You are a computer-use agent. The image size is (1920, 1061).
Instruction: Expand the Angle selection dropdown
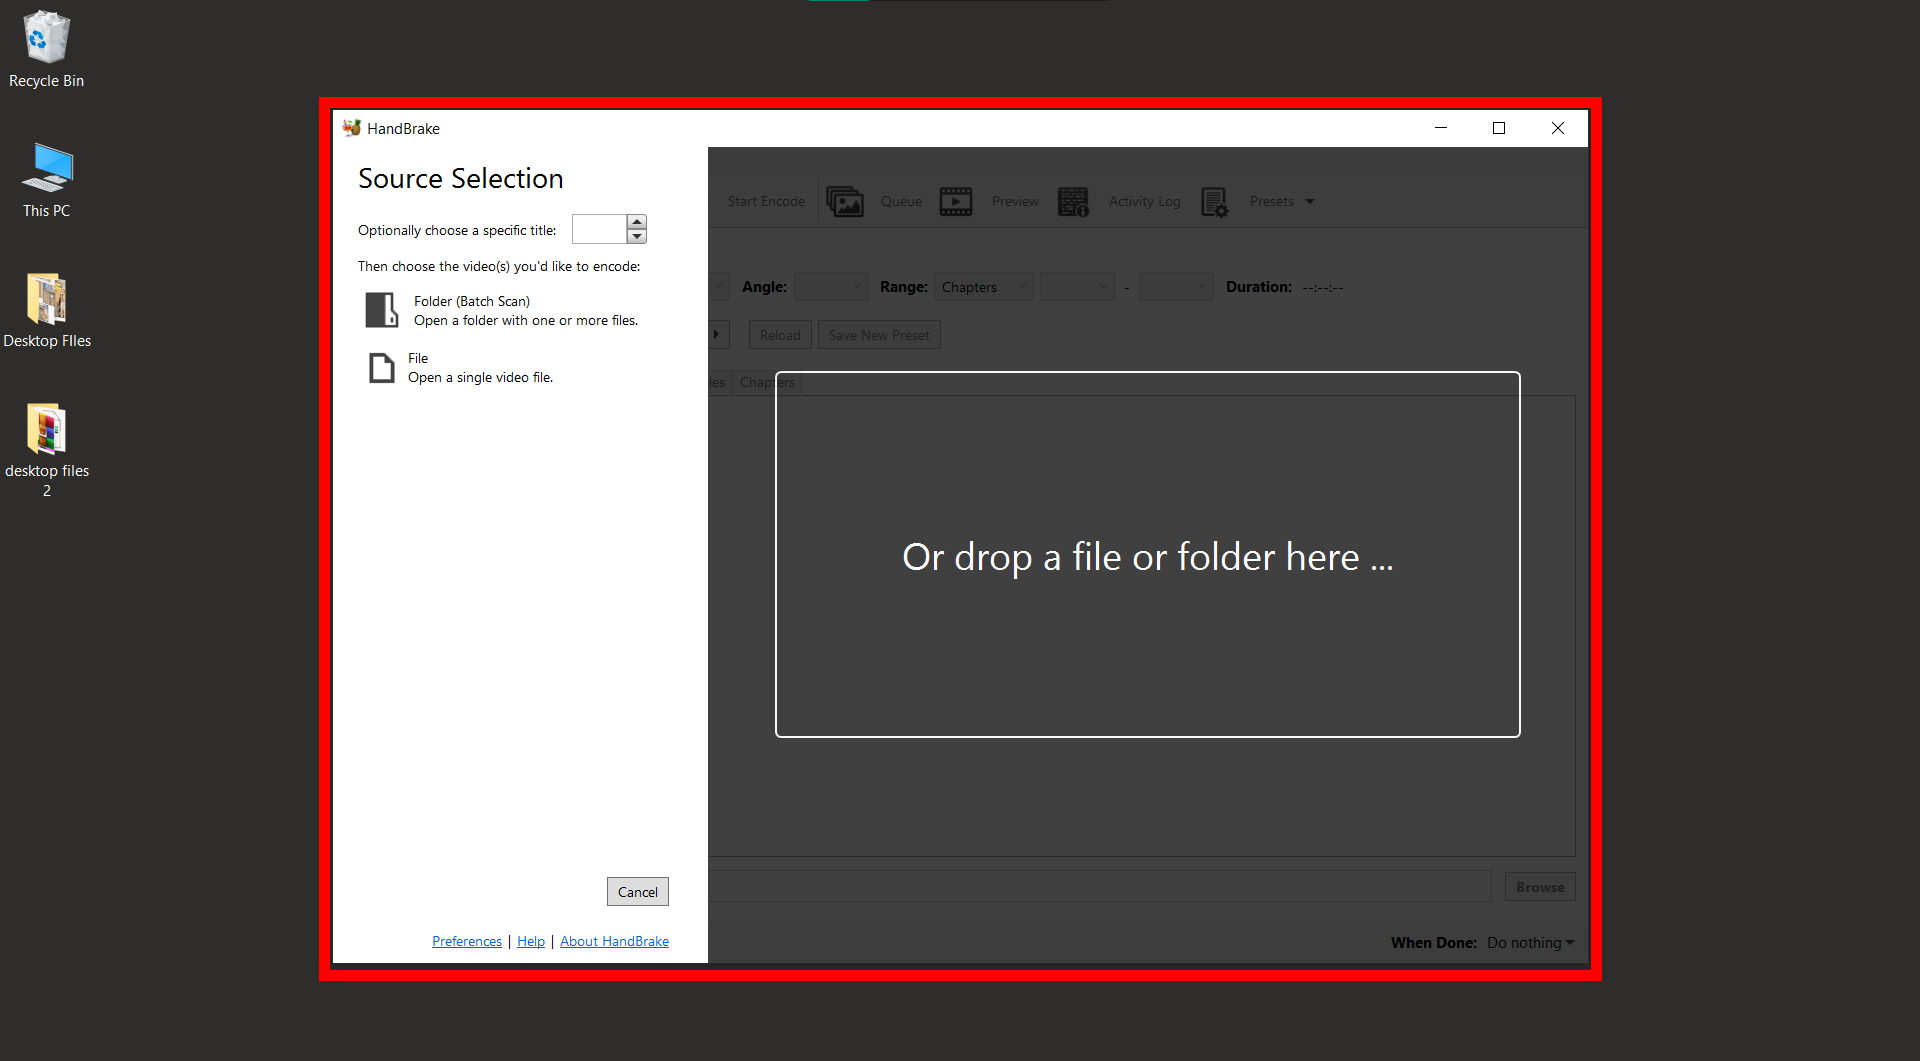pyautogui.click(x=830, y=287)
